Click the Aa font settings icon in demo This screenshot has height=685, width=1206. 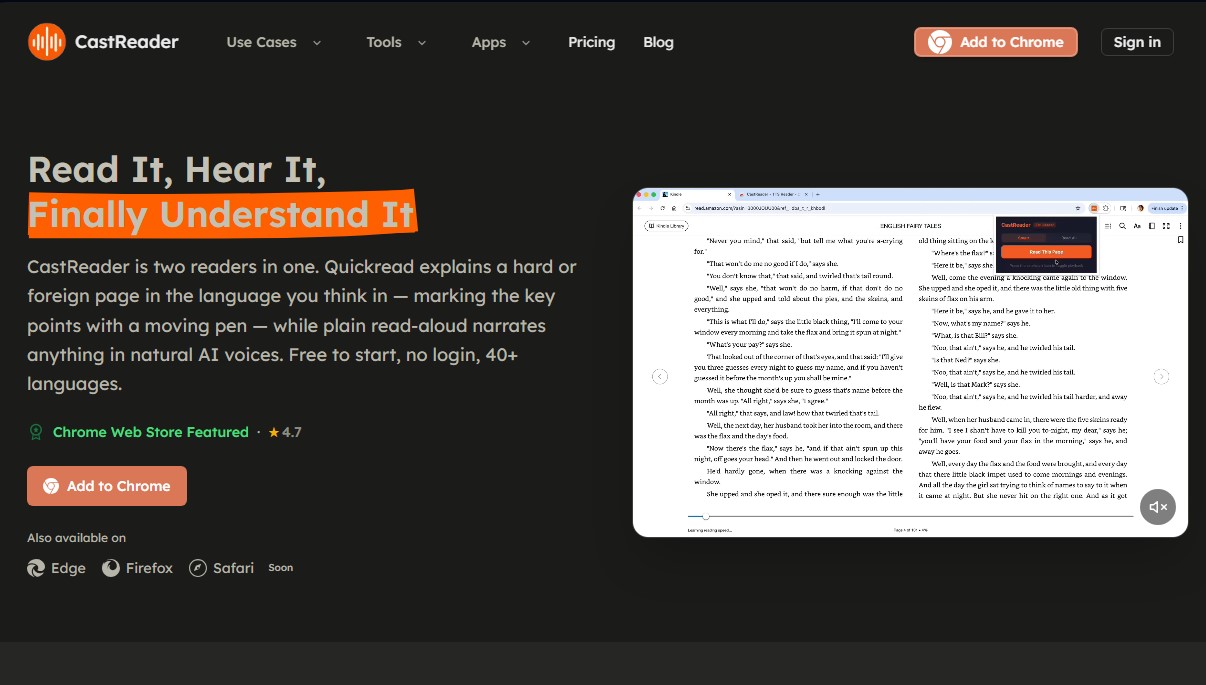point(1137,226)
